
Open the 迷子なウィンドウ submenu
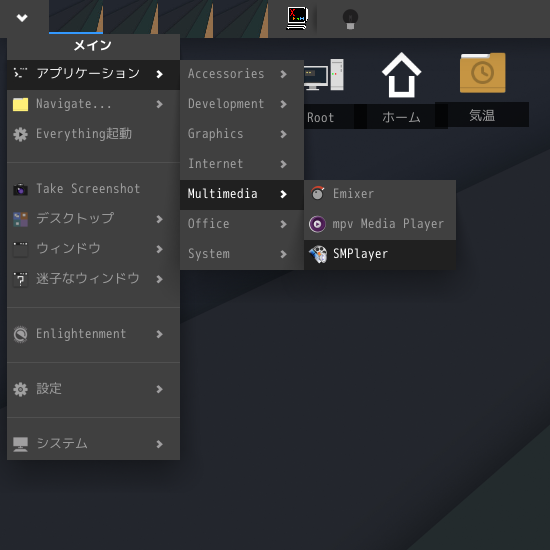tap(93, 279)
